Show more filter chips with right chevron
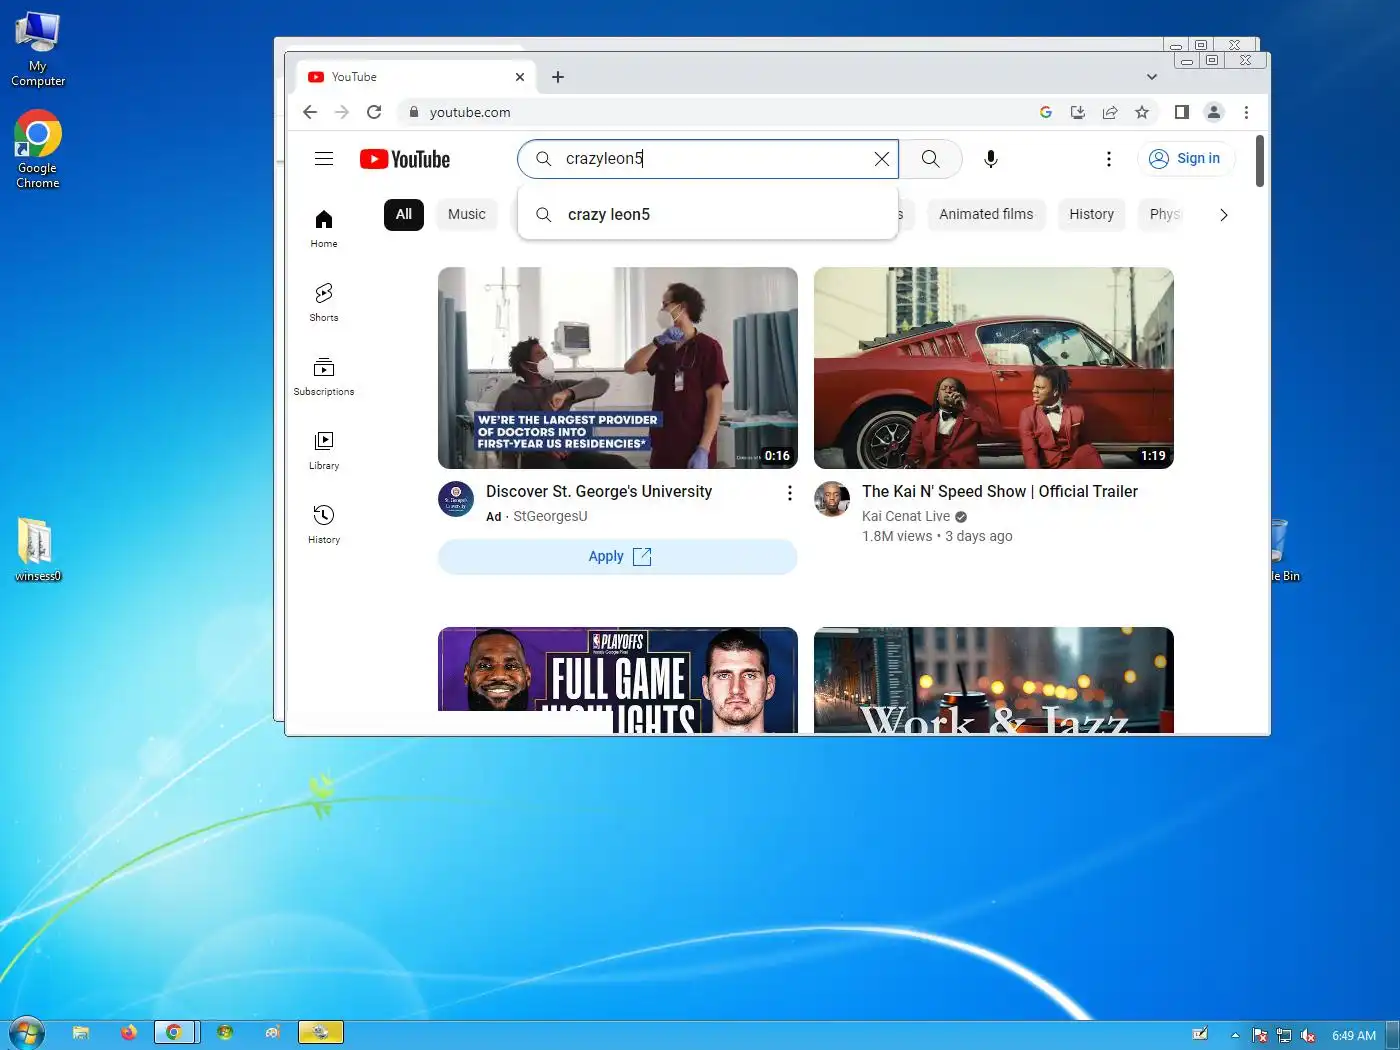The image size is (1400, 1050). click(1223, 214)
